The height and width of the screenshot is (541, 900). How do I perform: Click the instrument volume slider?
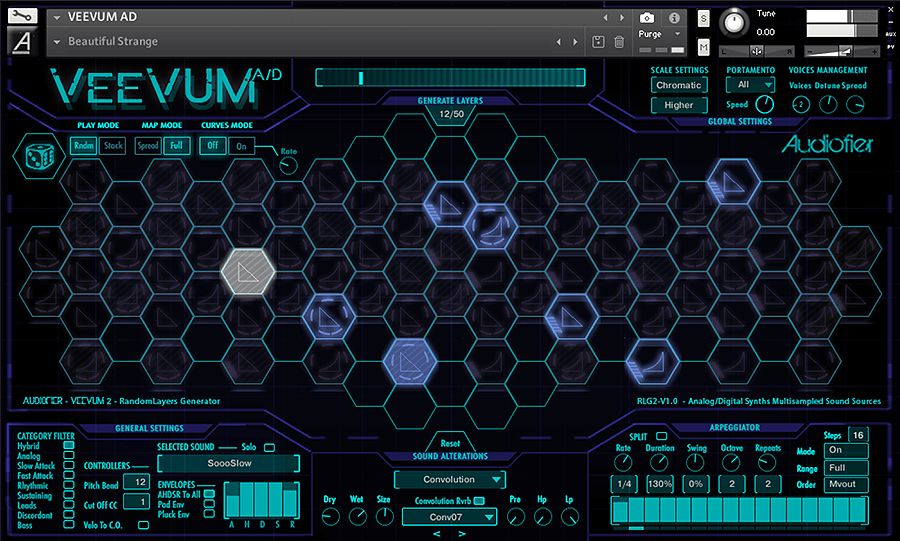tap(841, 51)
